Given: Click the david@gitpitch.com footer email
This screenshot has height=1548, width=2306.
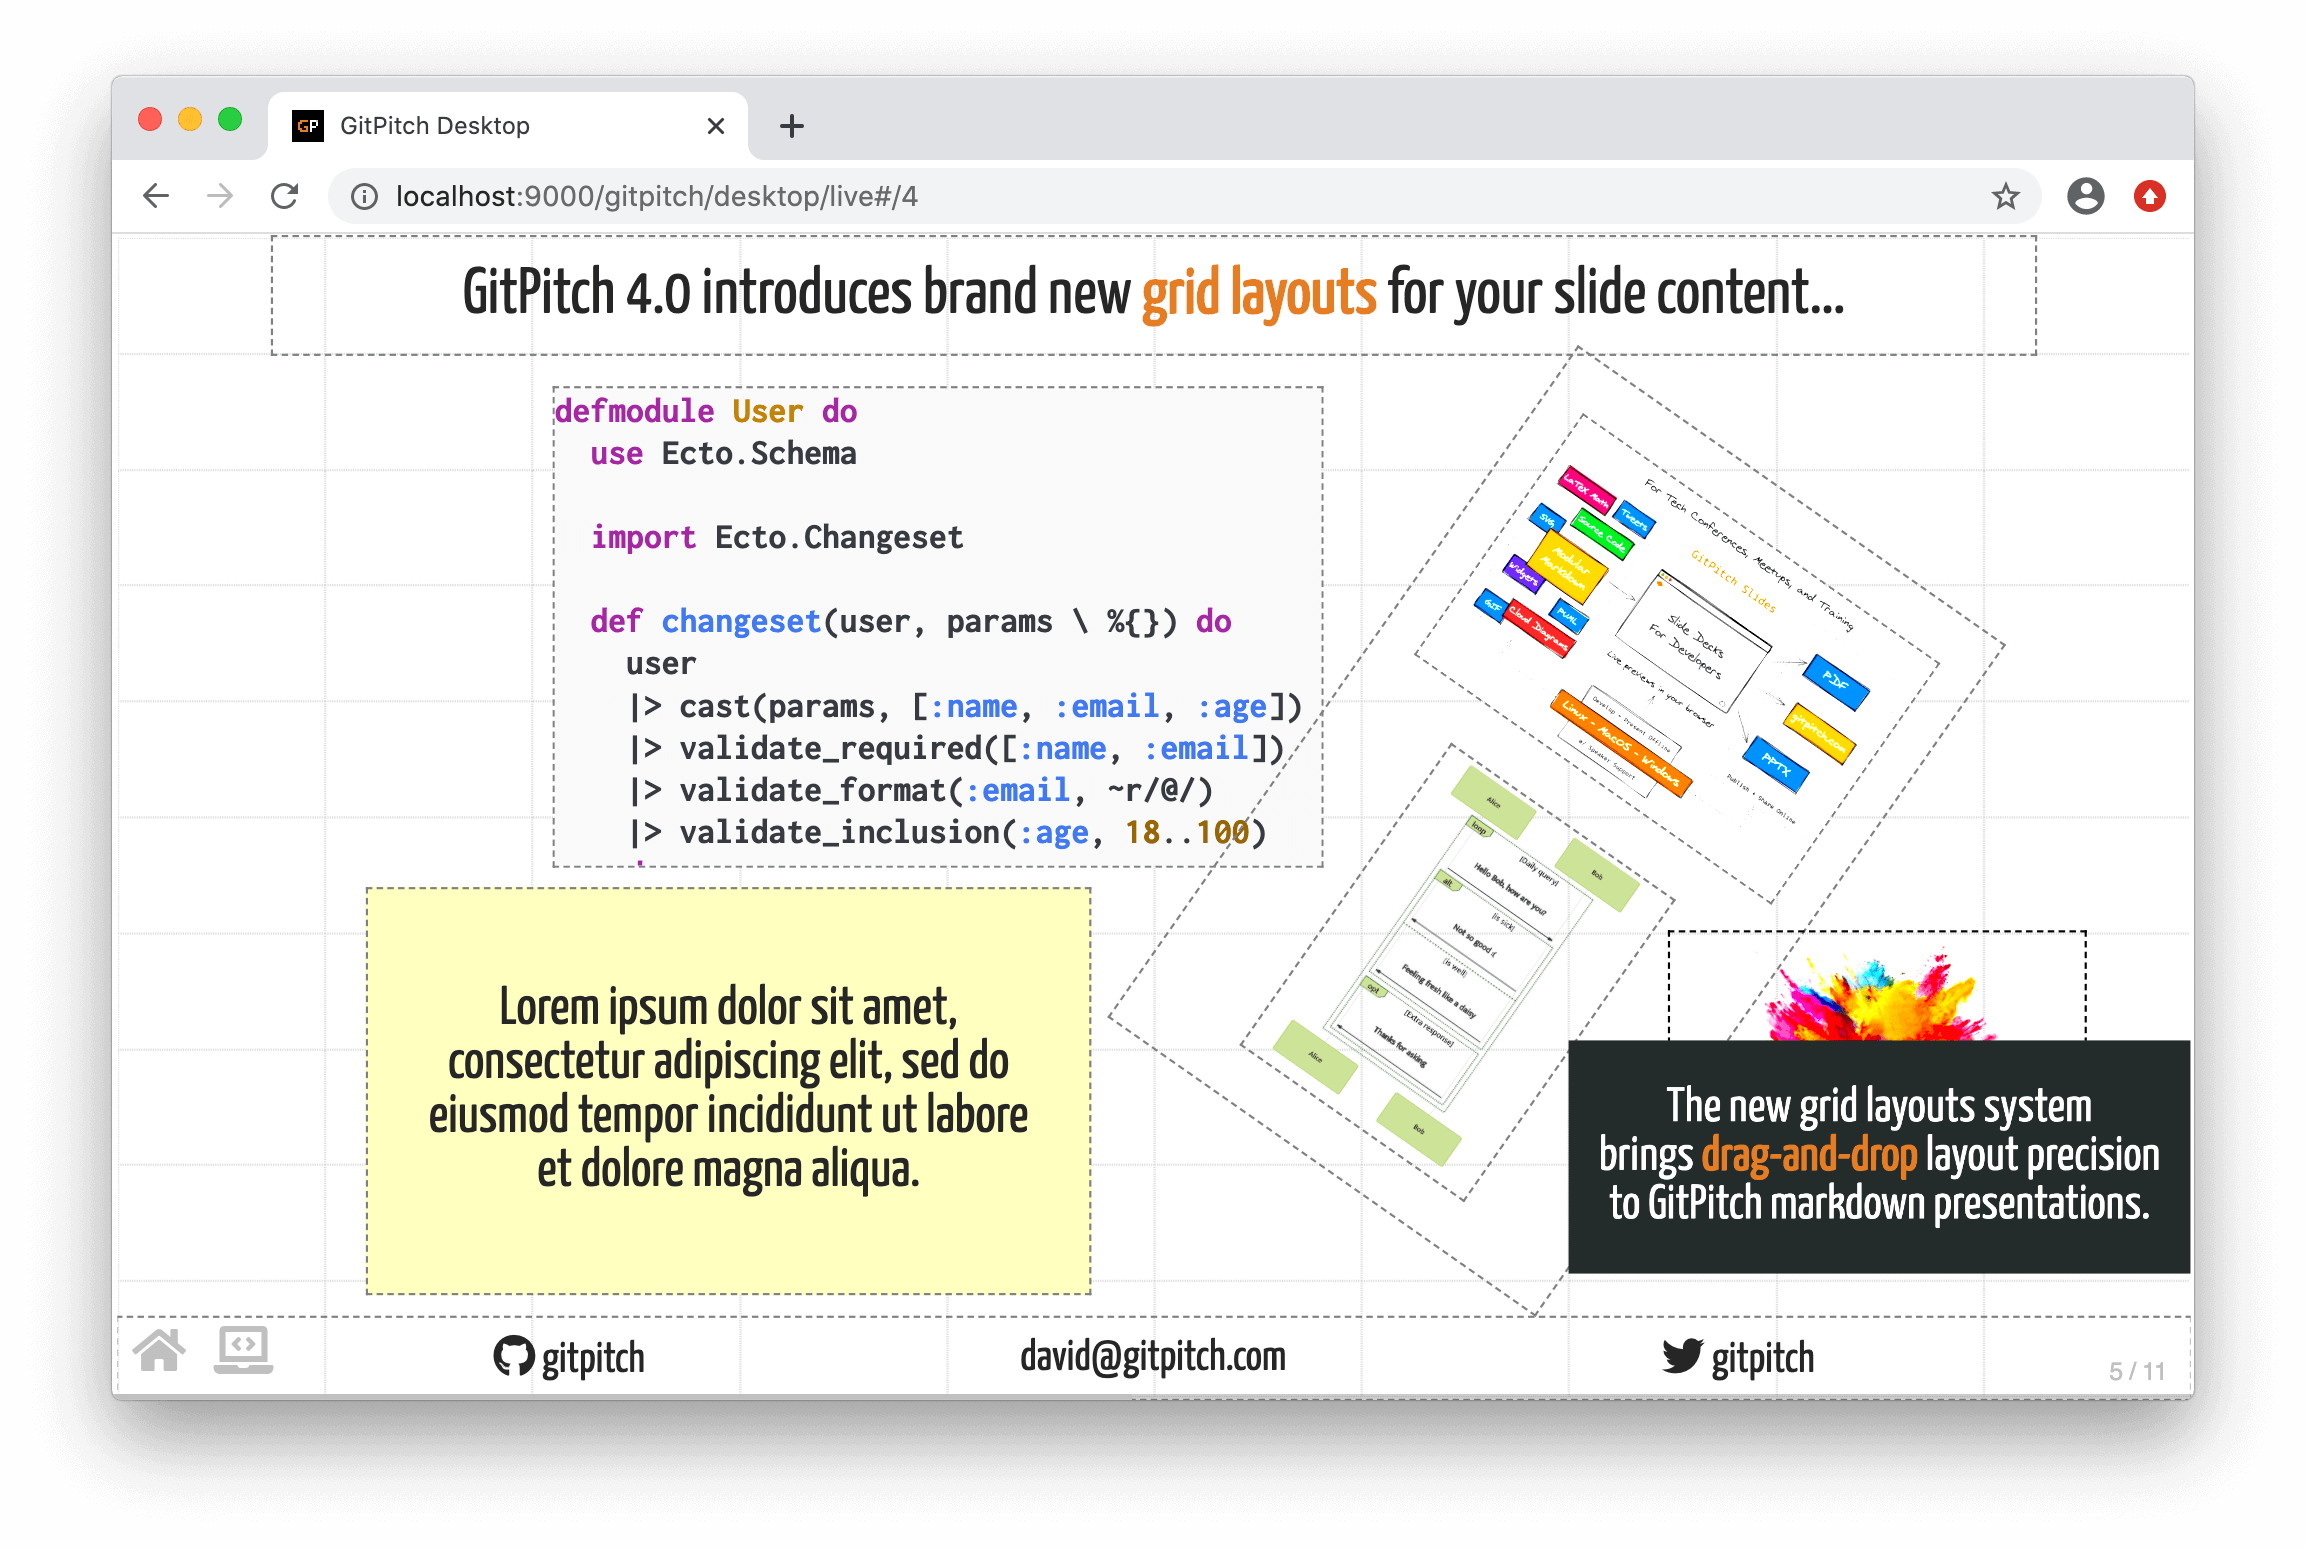Looking at the screenshot, I should [1153, 1357].
